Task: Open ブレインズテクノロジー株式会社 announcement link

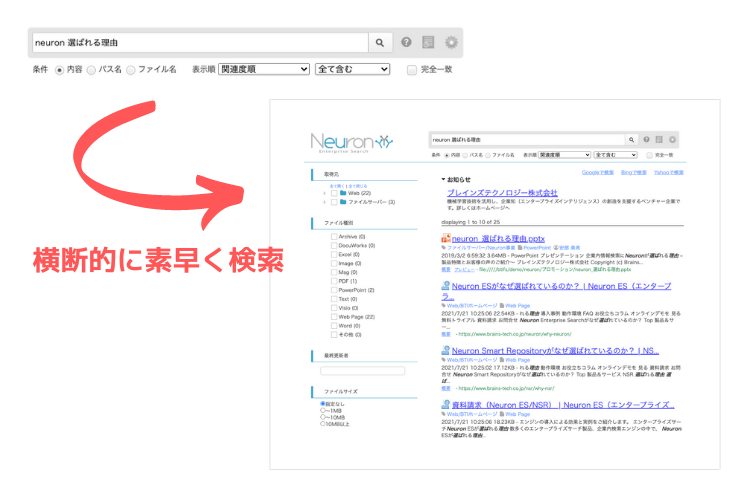Action: [502, 192]
